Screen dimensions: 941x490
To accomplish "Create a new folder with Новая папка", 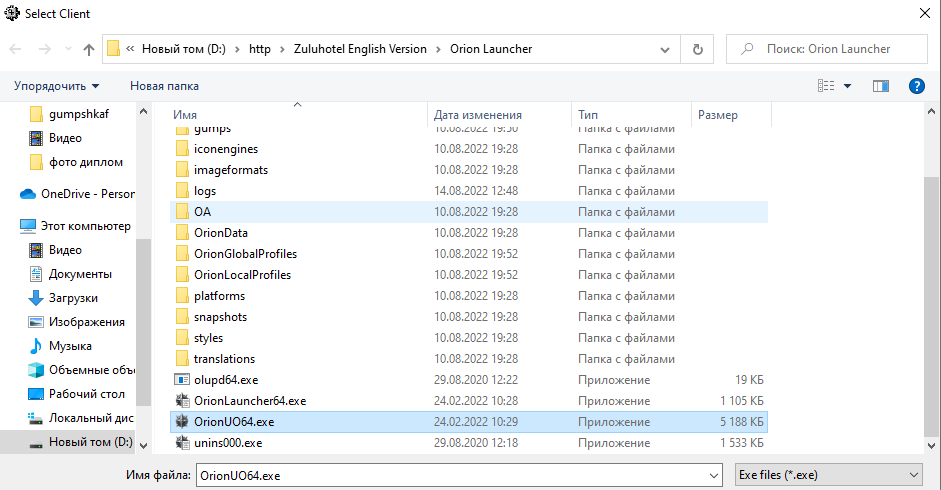I will (164, 86).
